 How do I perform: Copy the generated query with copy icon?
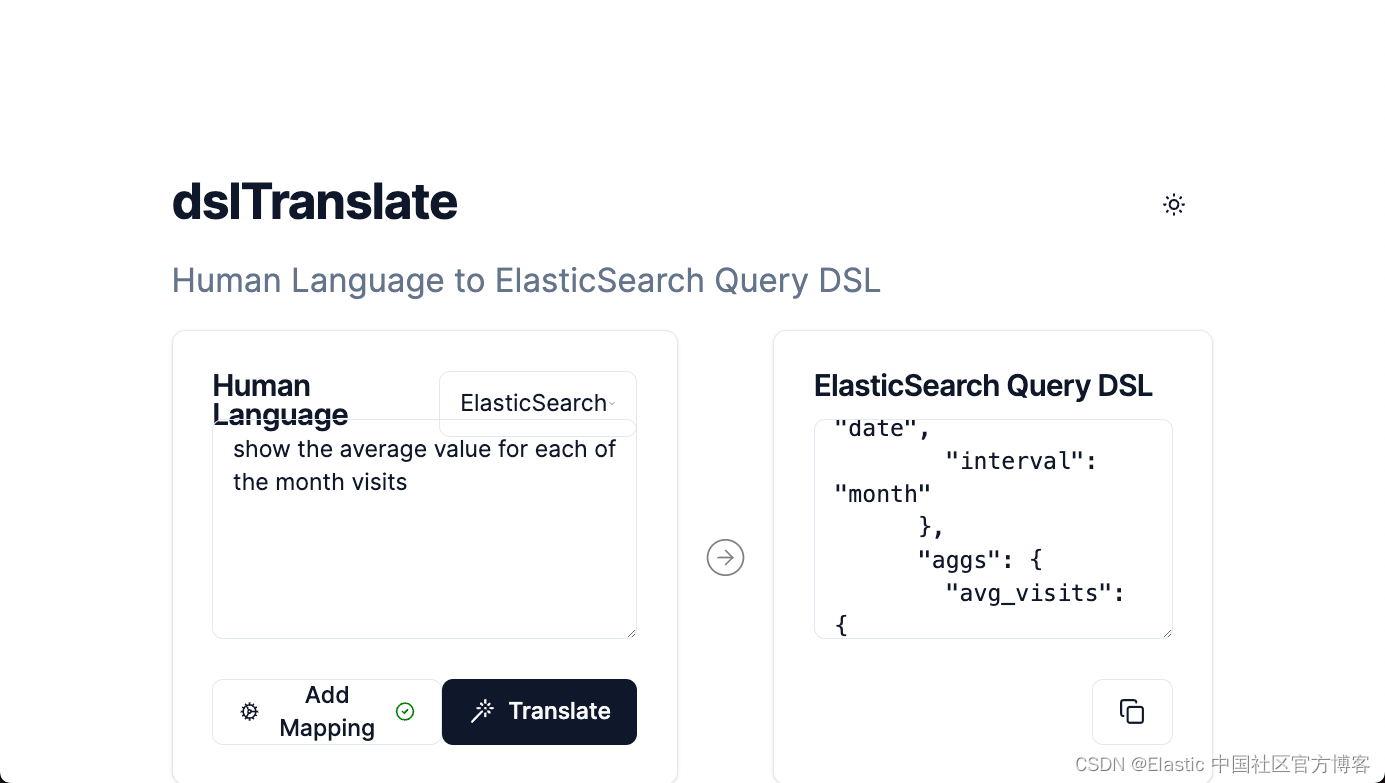tap(1132, 712)
